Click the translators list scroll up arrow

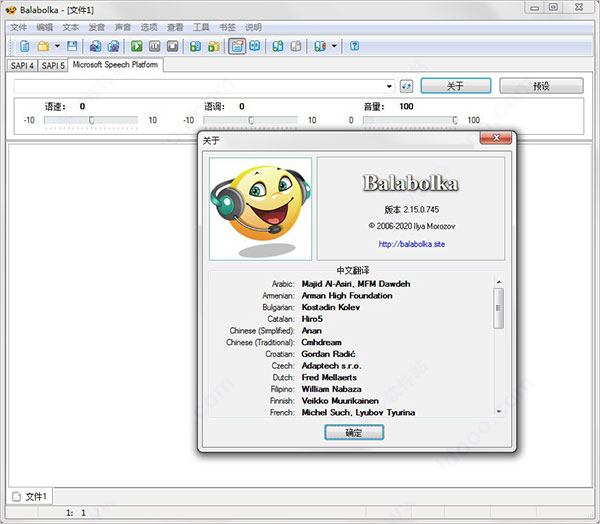(x=499, y=282)
